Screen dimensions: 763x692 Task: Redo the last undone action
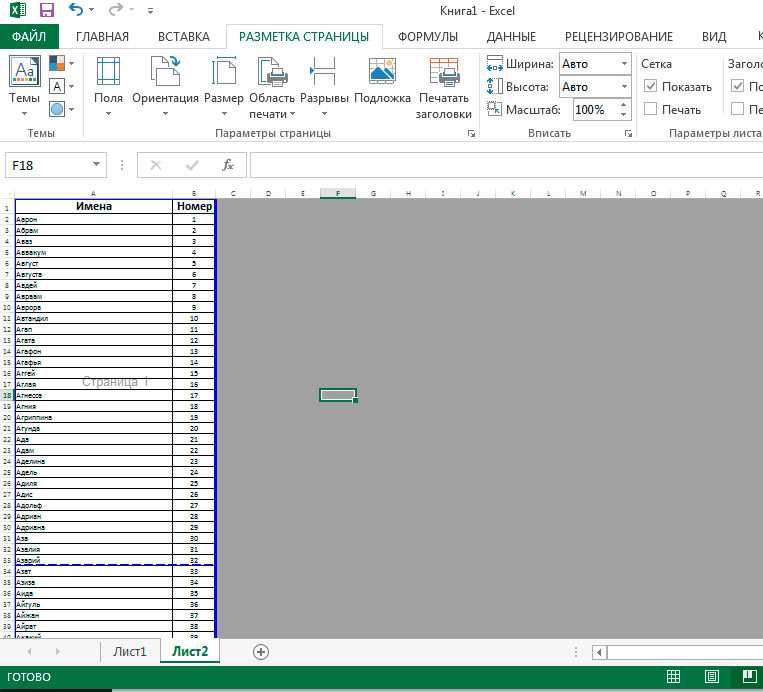115,10
